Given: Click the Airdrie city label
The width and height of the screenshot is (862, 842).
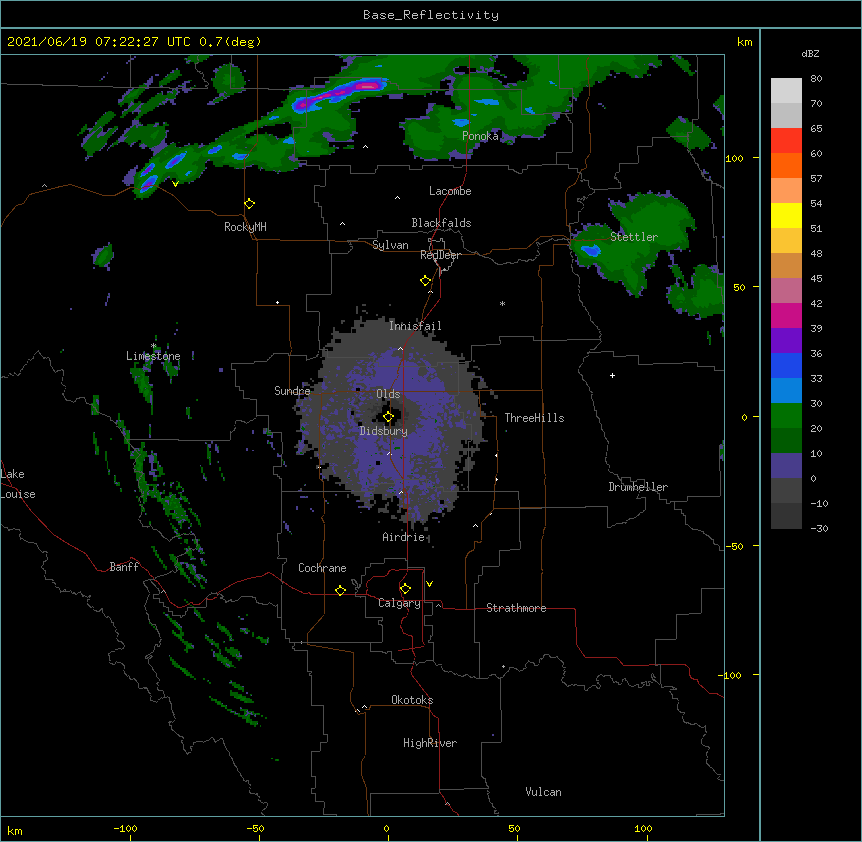Looking at the screenshot, I should coord(404,538).
